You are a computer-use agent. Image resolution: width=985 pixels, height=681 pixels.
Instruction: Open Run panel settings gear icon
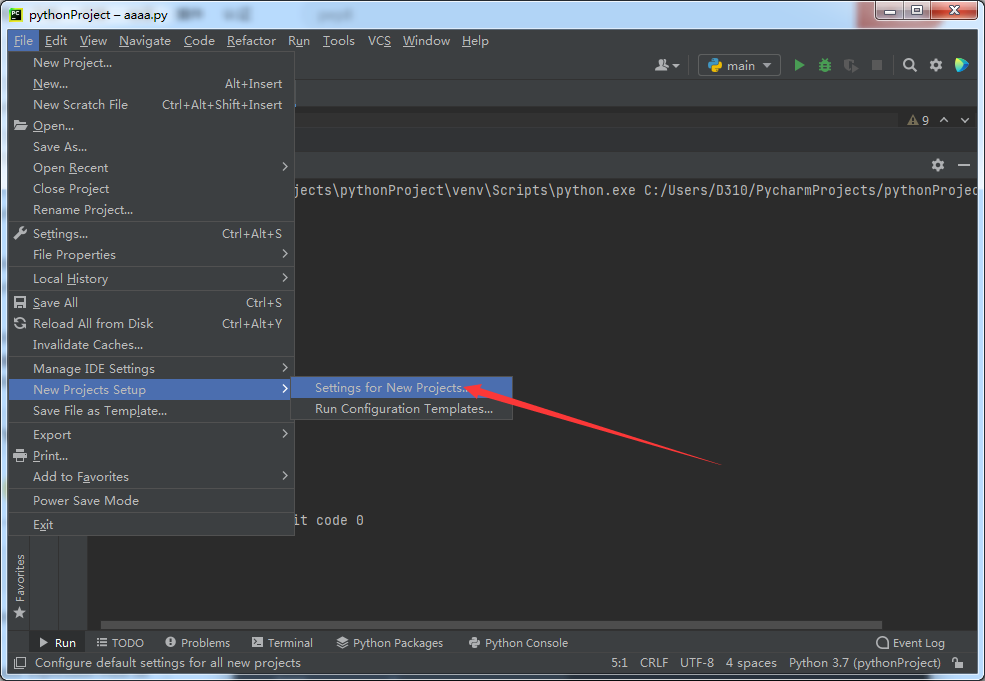coord(938,165)
